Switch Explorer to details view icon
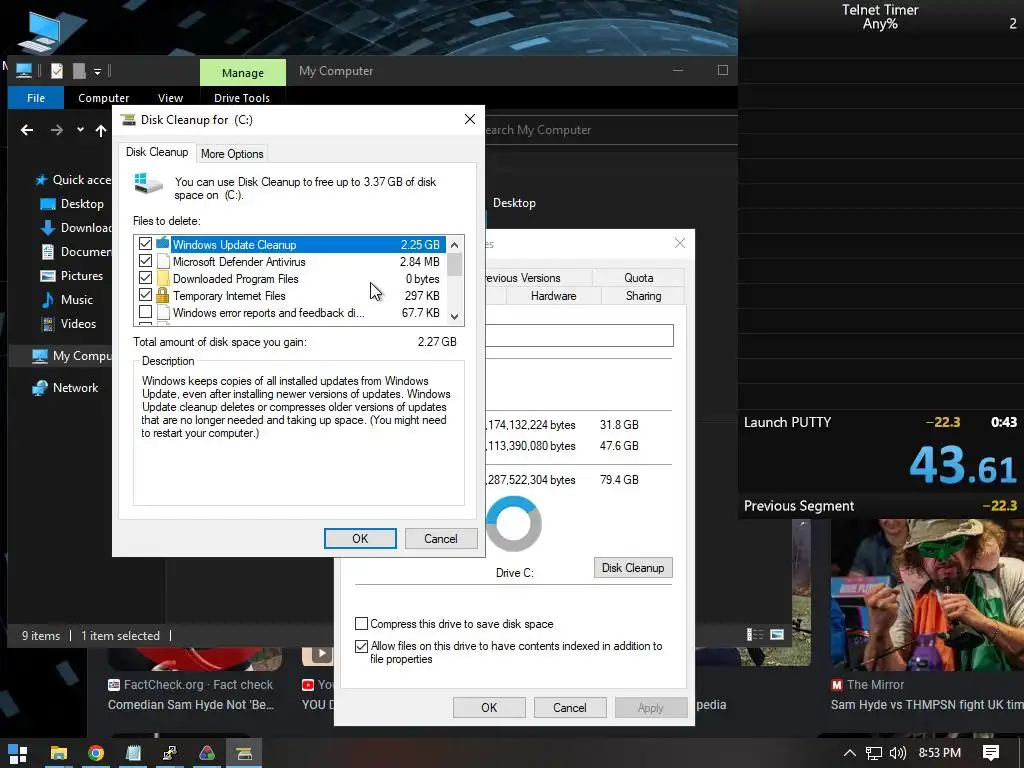Viewport: 1024px width, 768px height. [x=755, y=634]
